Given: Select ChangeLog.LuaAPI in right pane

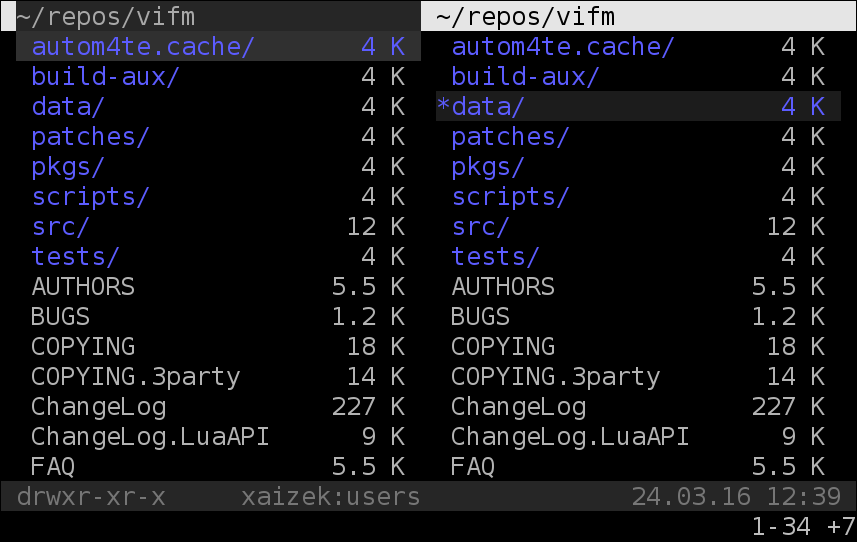Looking at the screenshot, I should pyautogui.click(x=638, y=437).
